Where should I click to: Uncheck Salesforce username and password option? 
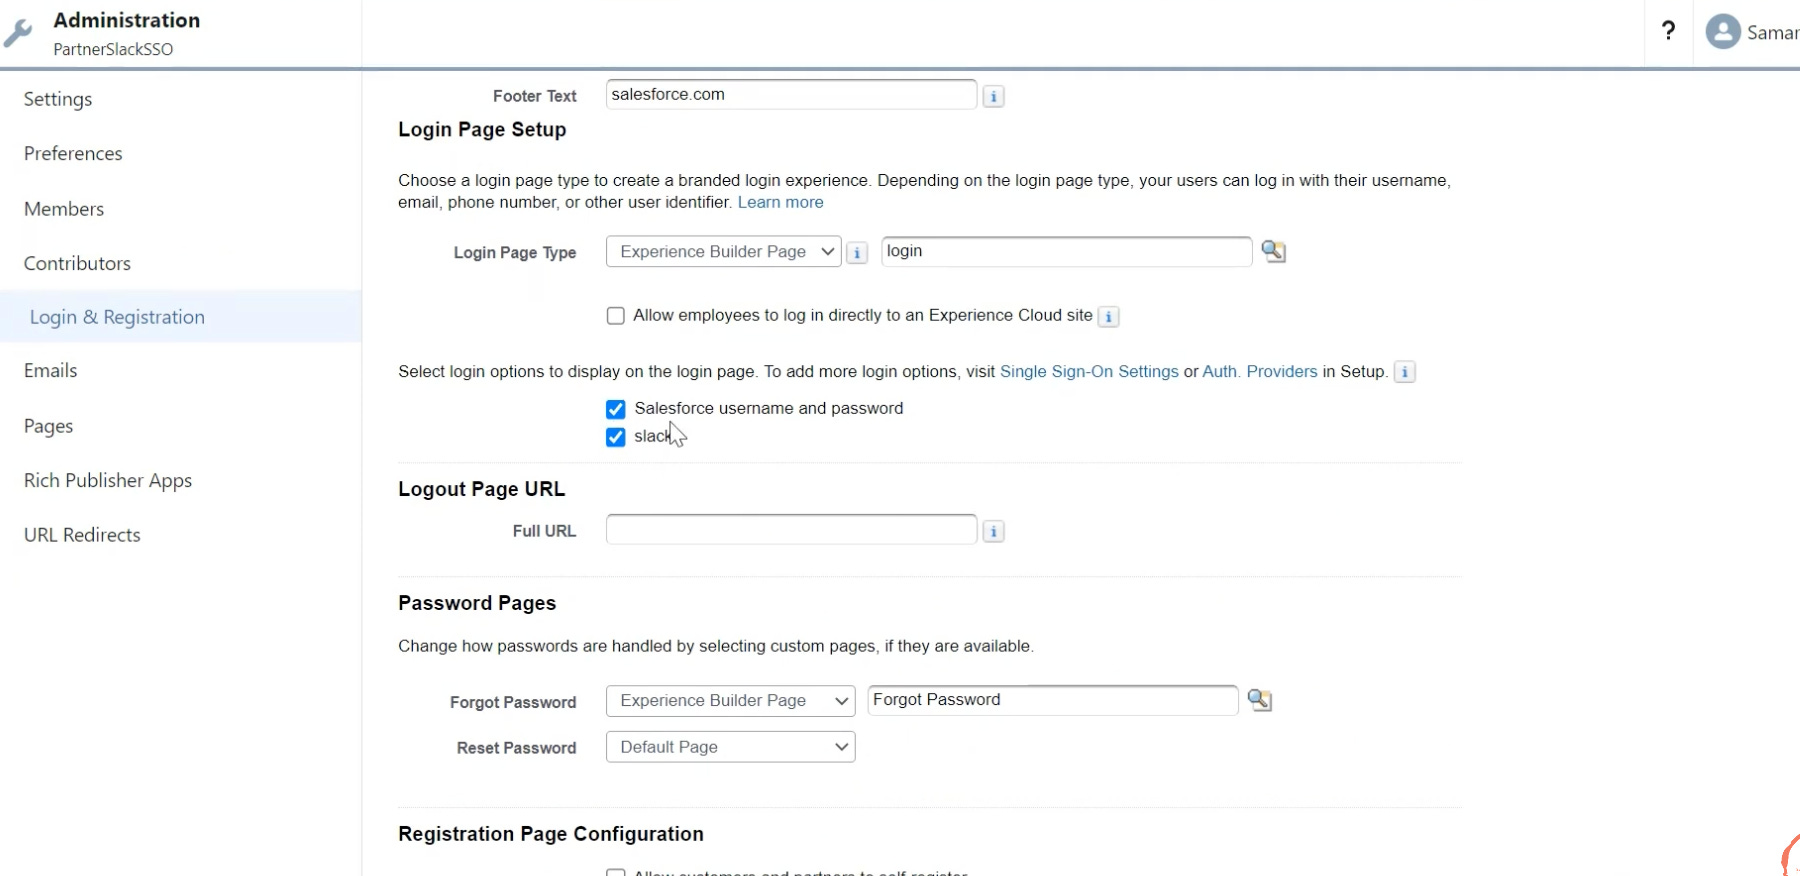click(616, 409)
